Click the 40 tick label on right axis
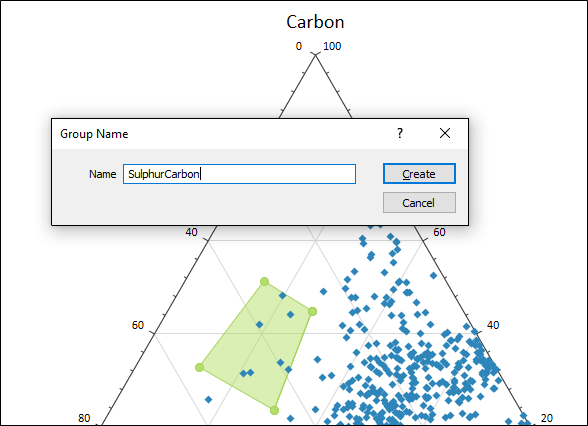The height and width of the screenshot is (426, 588). pyautogui.click(x=493, y=325)
